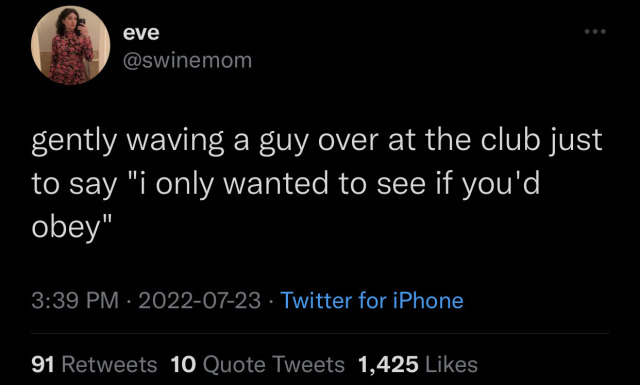Open the three-dot more options menu

(x=595, y=31)
